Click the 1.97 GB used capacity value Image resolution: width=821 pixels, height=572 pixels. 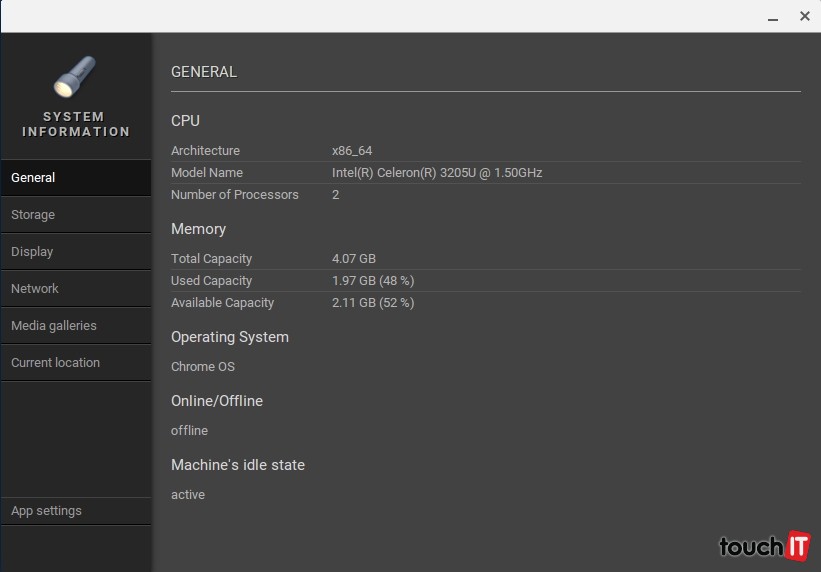pos(372,281)
